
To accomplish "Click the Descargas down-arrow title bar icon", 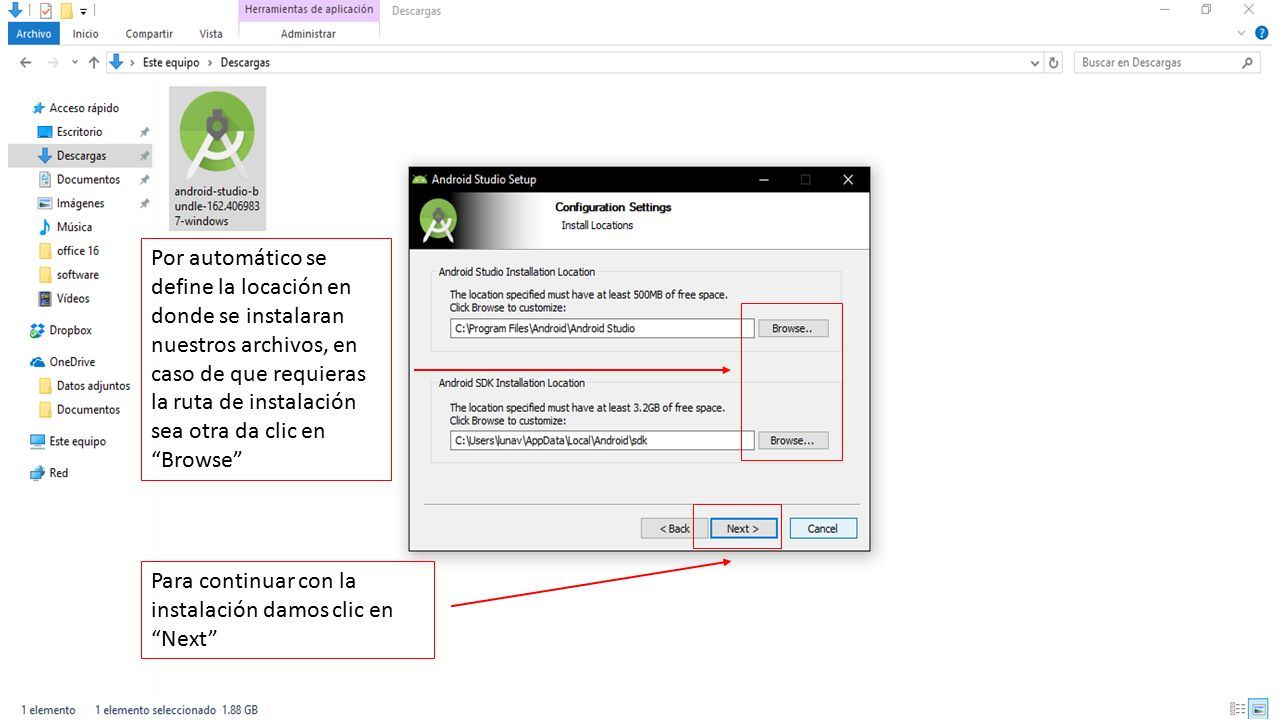I will pos(15,11).
